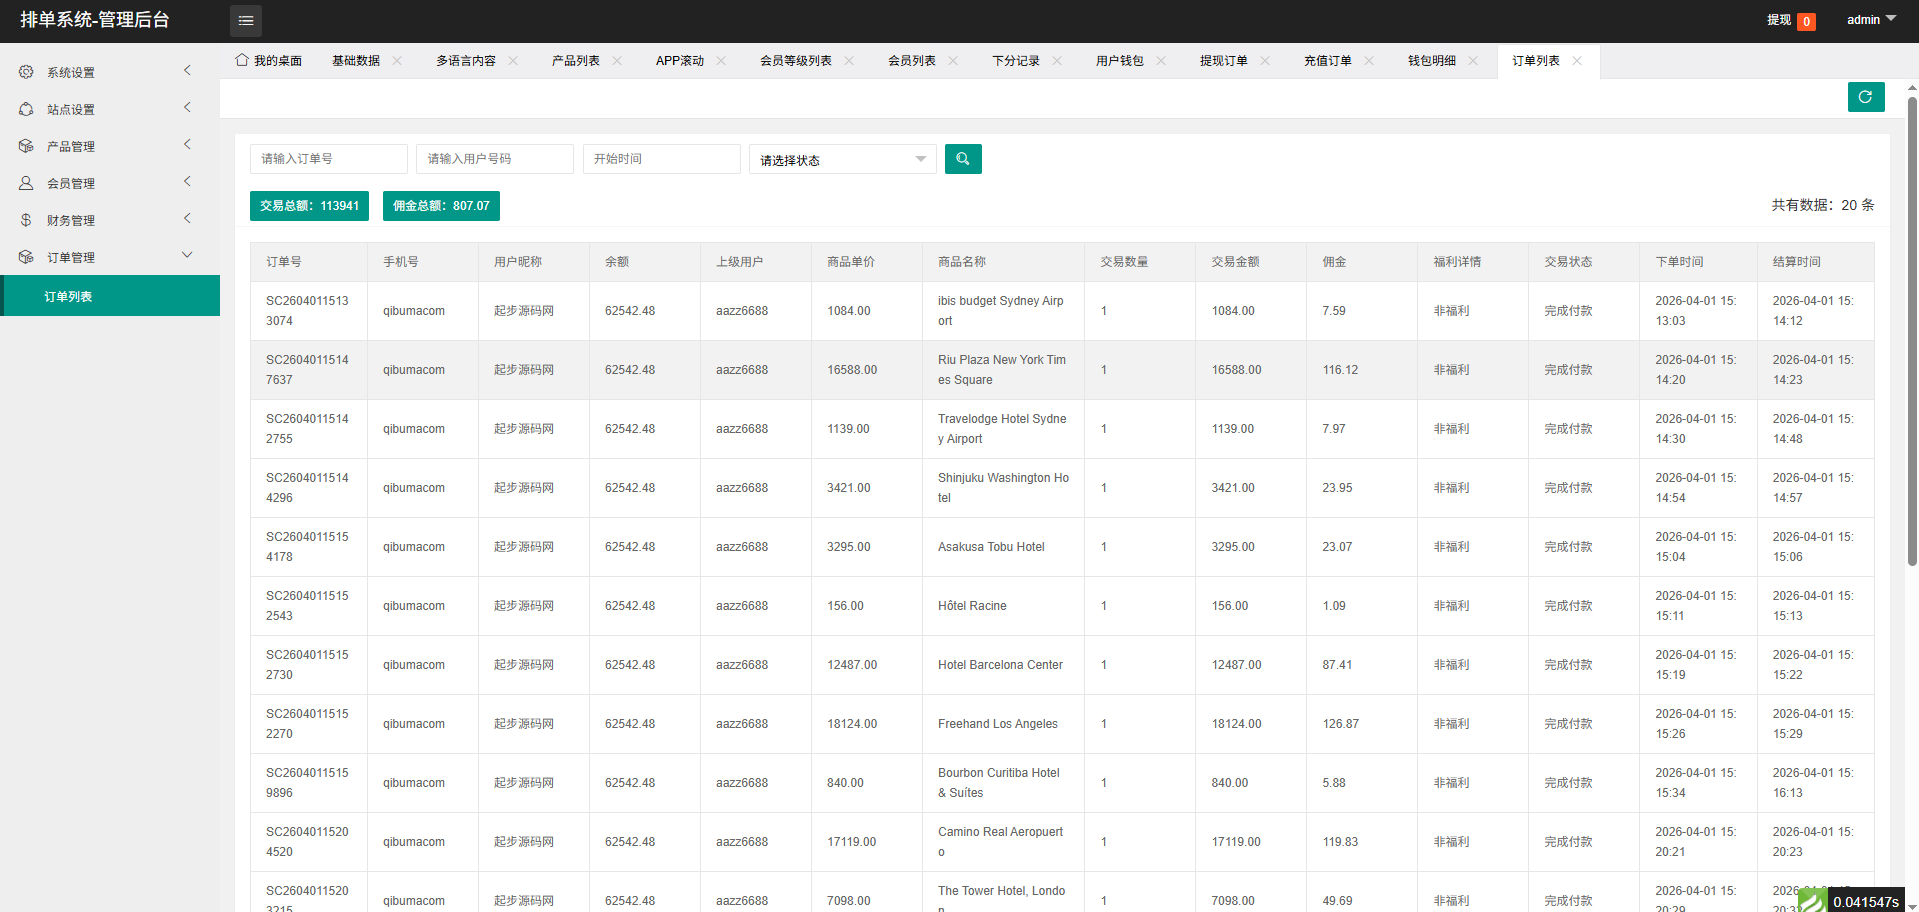The width and height of the screenshot is (1919, 912).
Task: Click the 系统设置 gear icon in sidebar
Action: 26,72
